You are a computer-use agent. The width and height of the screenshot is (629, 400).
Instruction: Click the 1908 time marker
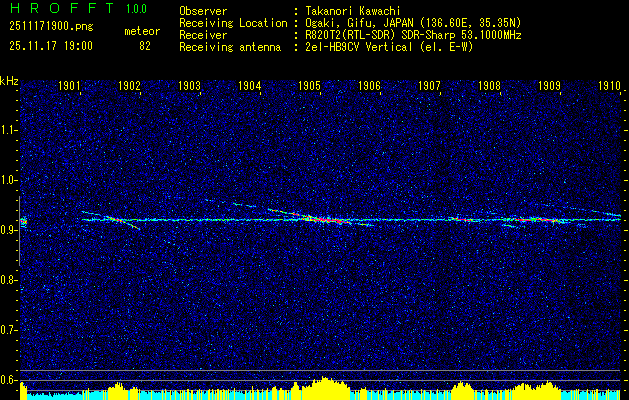[x=489, y=85]
